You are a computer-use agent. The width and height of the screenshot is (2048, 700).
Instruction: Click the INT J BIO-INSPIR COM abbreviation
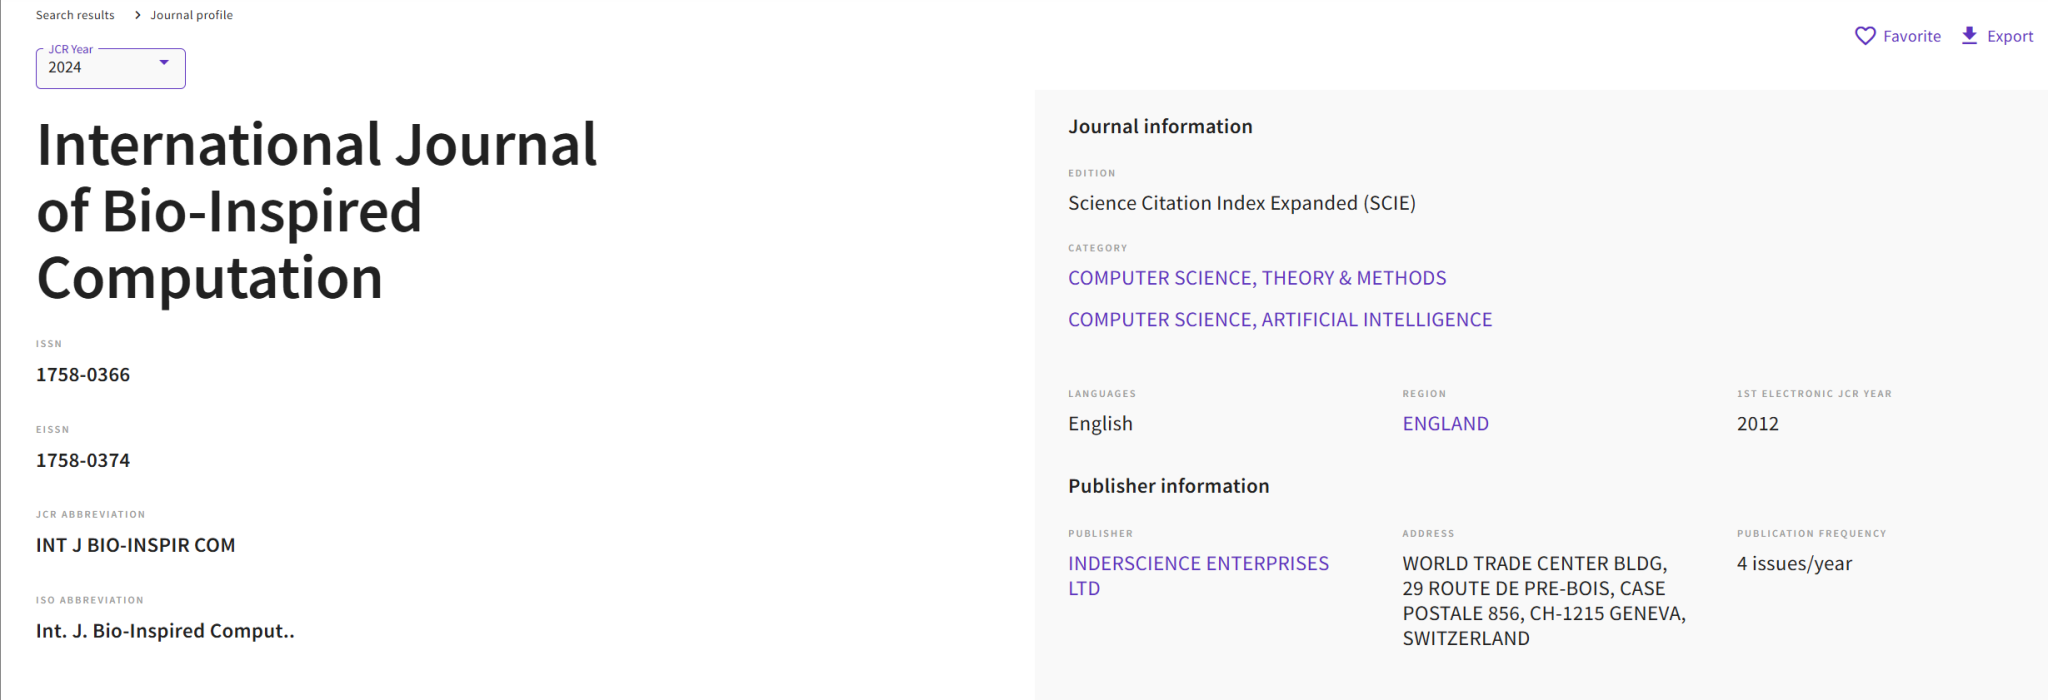[x=136, y=546]
